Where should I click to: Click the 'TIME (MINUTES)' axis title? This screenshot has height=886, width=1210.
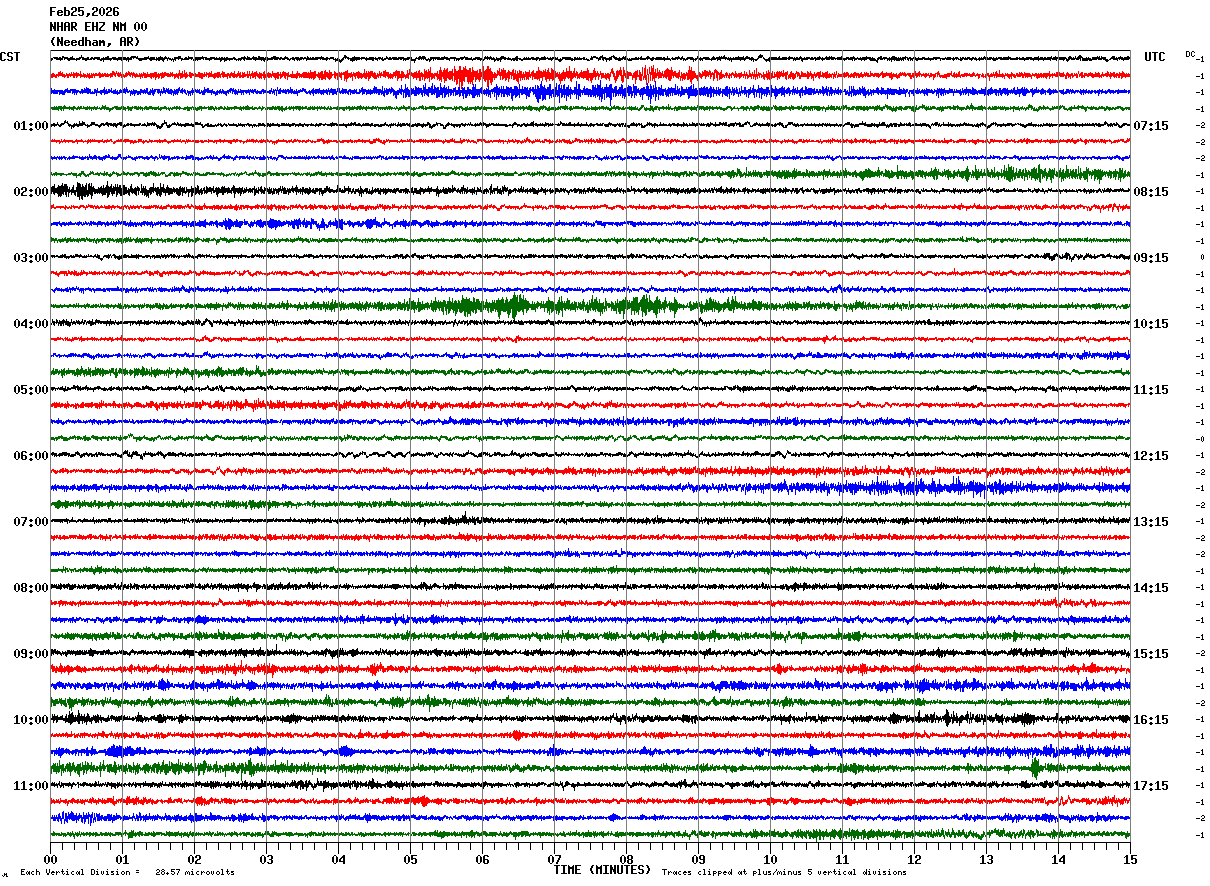[602, 870]
